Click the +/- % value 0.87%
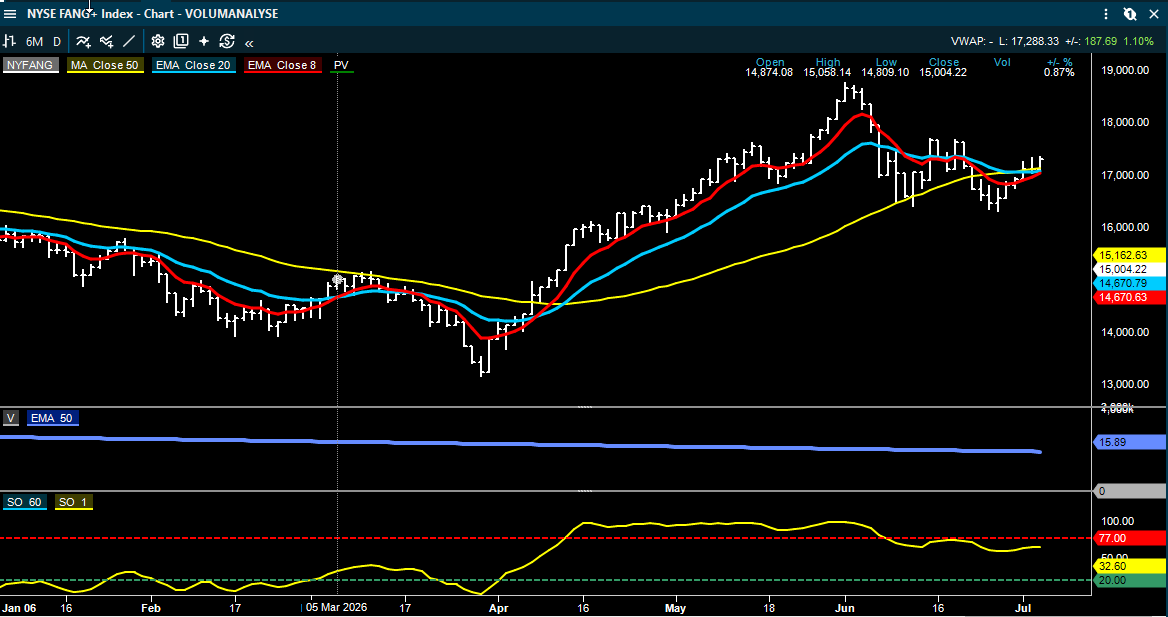Viewport: 1168px width, 617px height. tap(1059, 72)
